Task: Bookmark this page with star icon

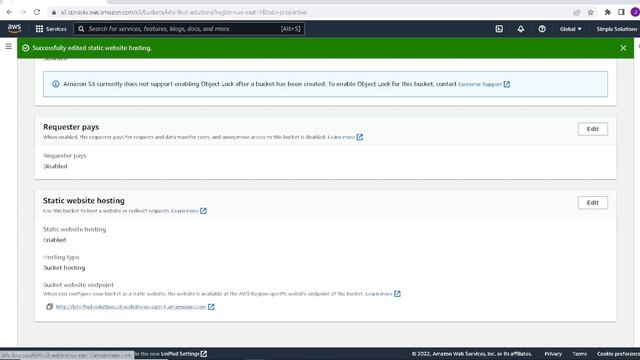Action: (591, 12)
